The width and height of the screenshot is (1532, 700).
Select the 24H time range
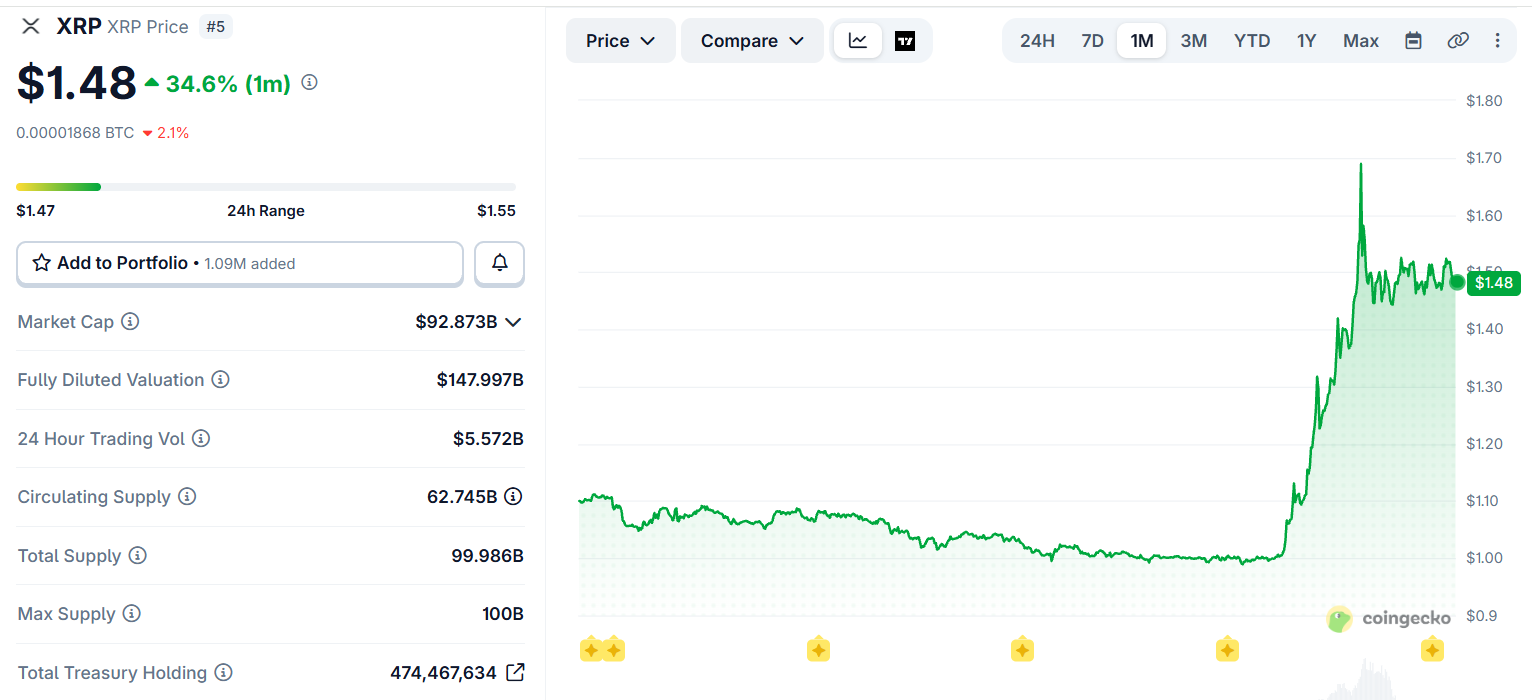click(1037, 41)
